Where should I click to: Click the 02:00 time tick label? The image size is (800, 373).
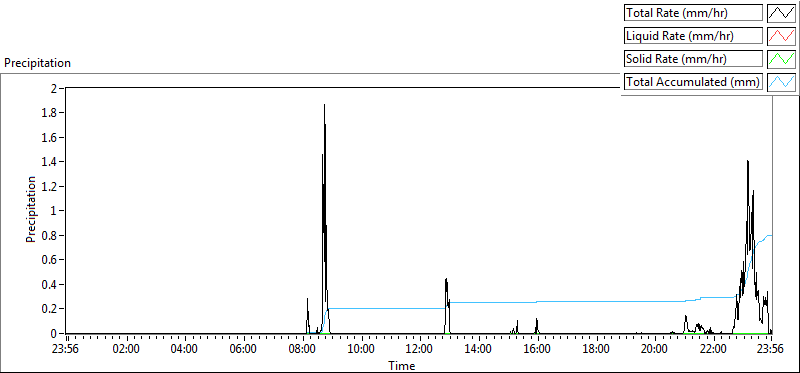tap(126, 350)
